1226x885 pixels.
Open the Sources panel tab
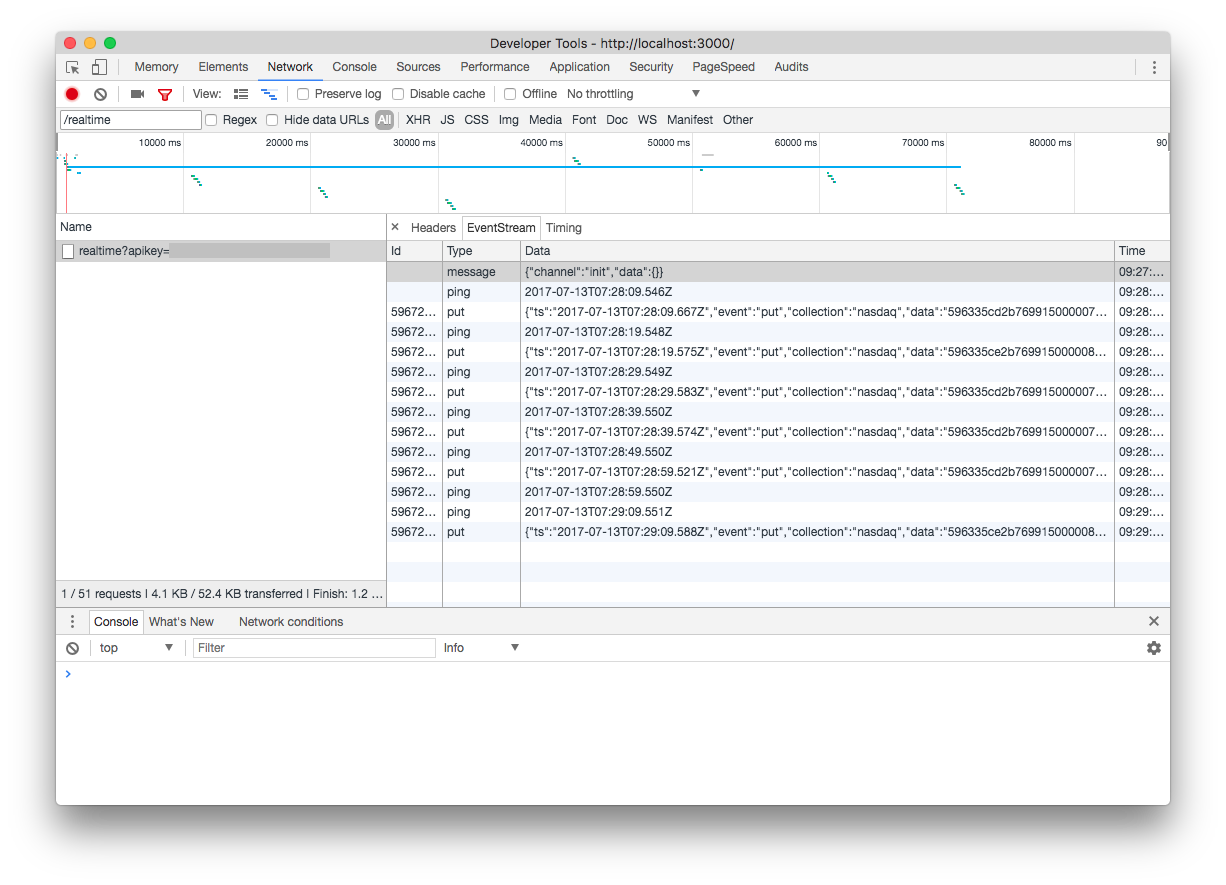(x=418, y=67)
